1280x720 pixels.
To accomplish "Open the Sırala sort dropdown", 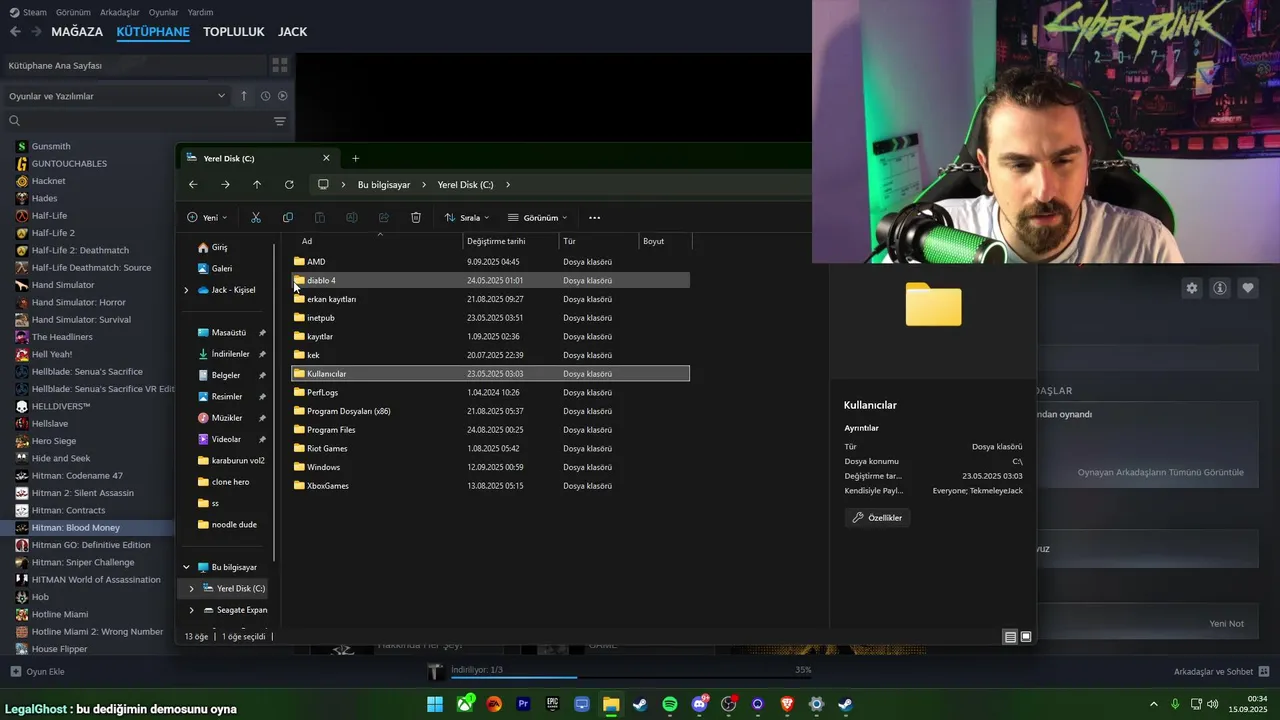I will (467, 217).
